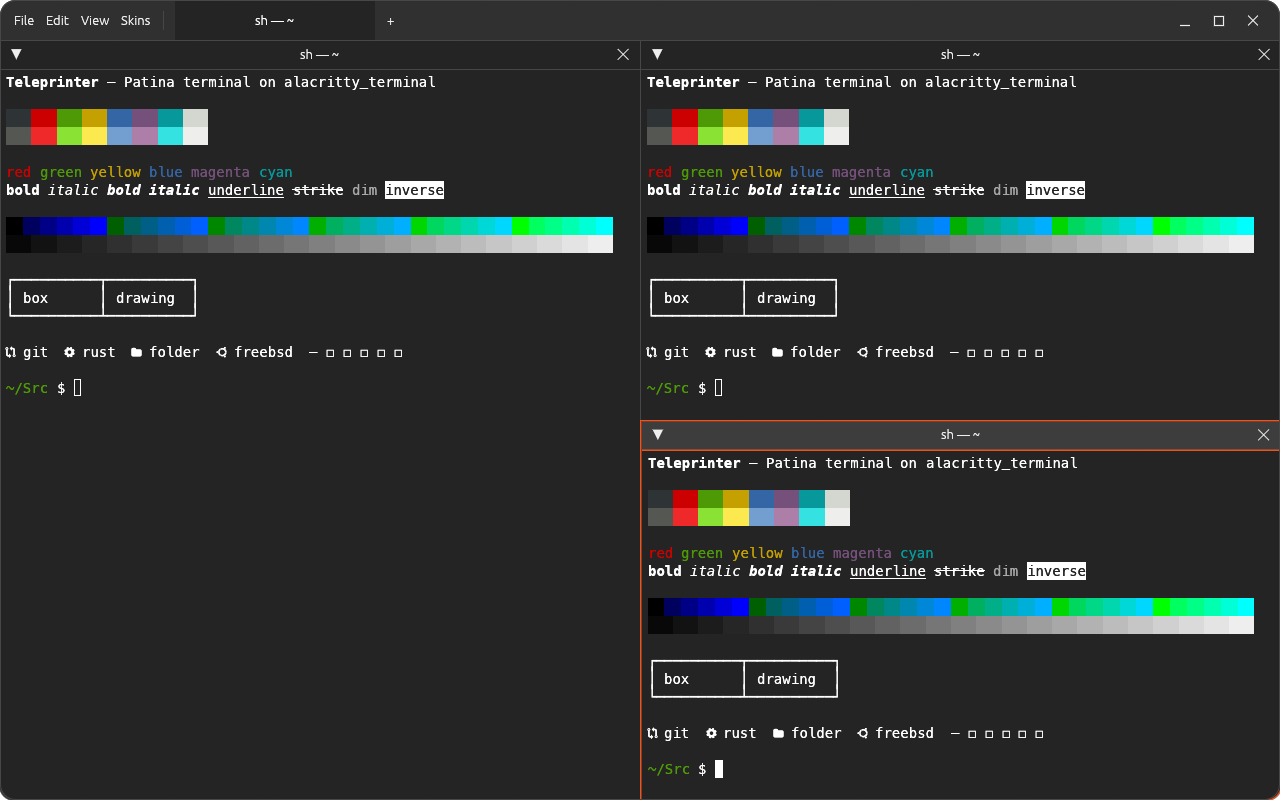Open the upper right pane's triangle dropdown menu
Viewport: 1280px width, 800px height.
point(657,54)
